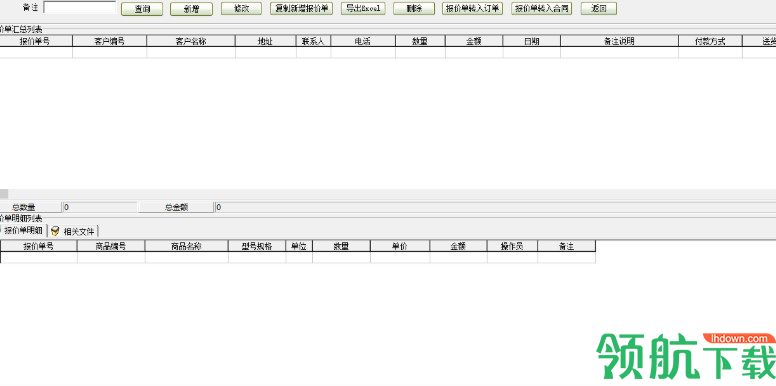This screenshot has width=776, height=386.
Task: Click the 备注 search input field
Action: (80, 7)
